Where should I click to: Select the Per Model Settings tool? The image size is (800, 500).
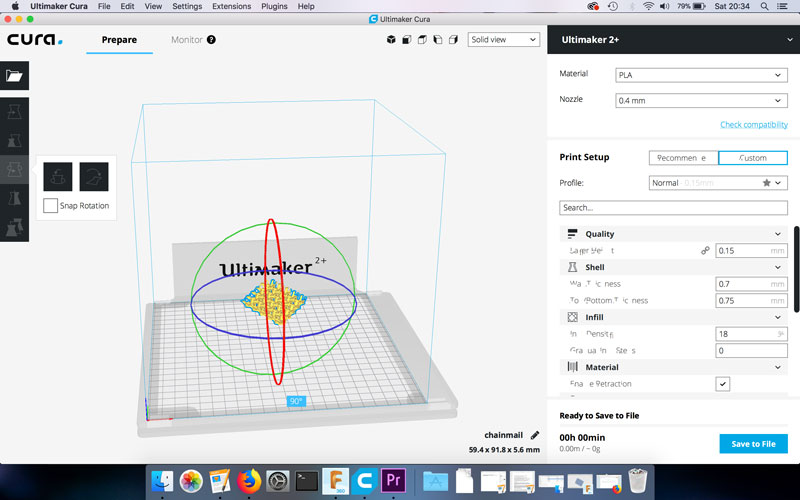pos(14,227)
